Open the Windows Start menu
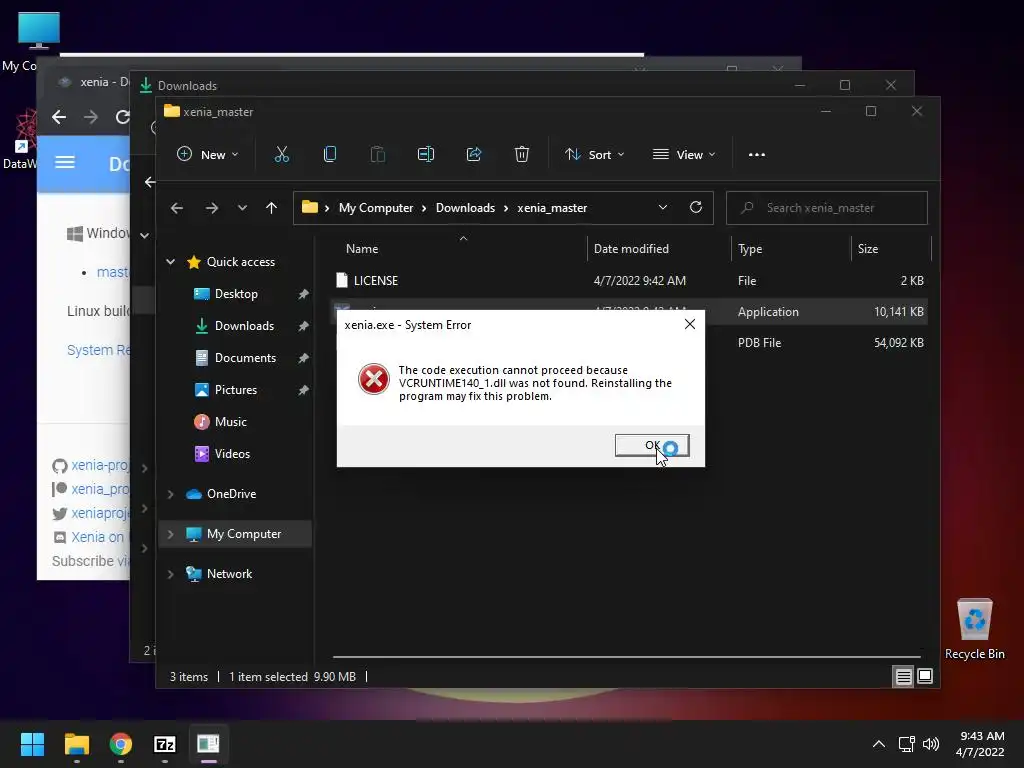Image resolution: width=1024 pixels, height=768 pixels. click(32, 744)
